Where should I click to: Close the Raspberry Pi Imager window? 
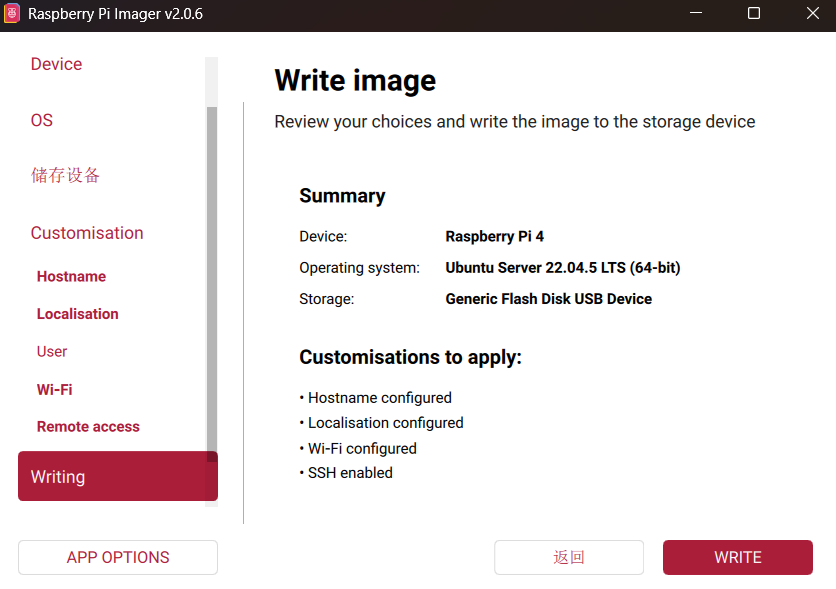(x=812, y=14)
